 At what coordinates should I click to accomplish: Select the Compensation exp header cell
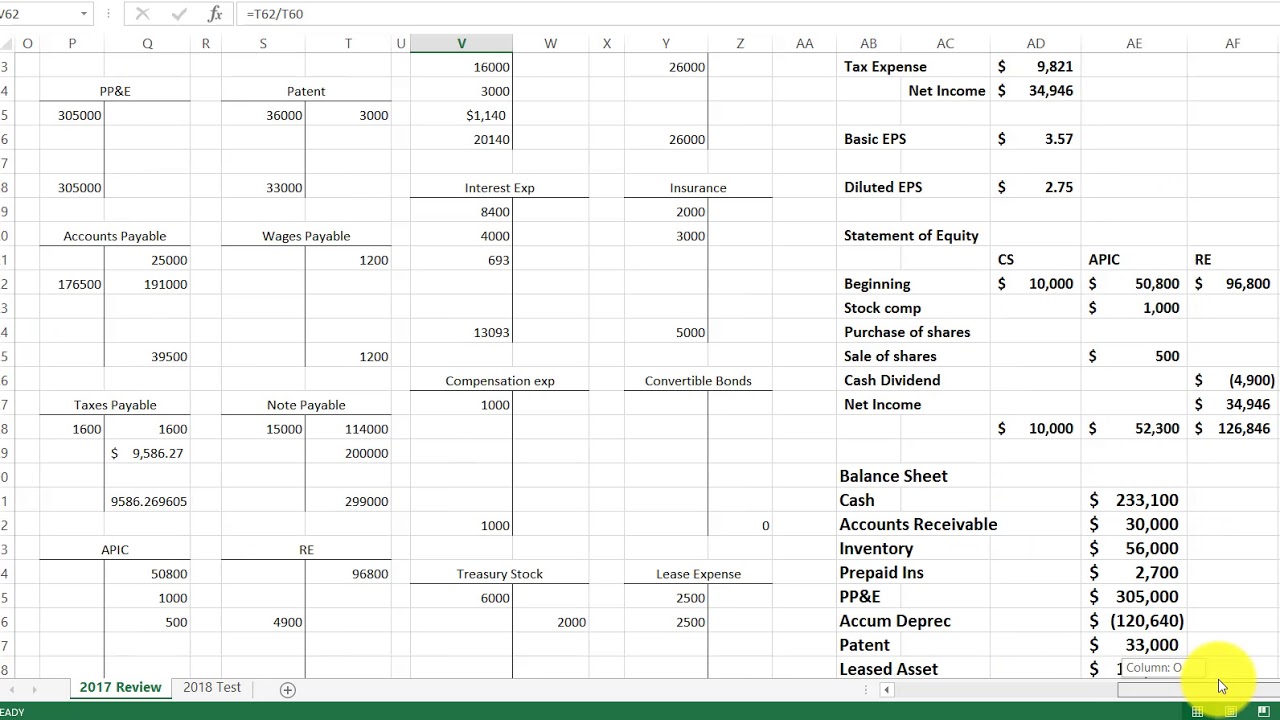pyautogui.click(x=499, y=381)
